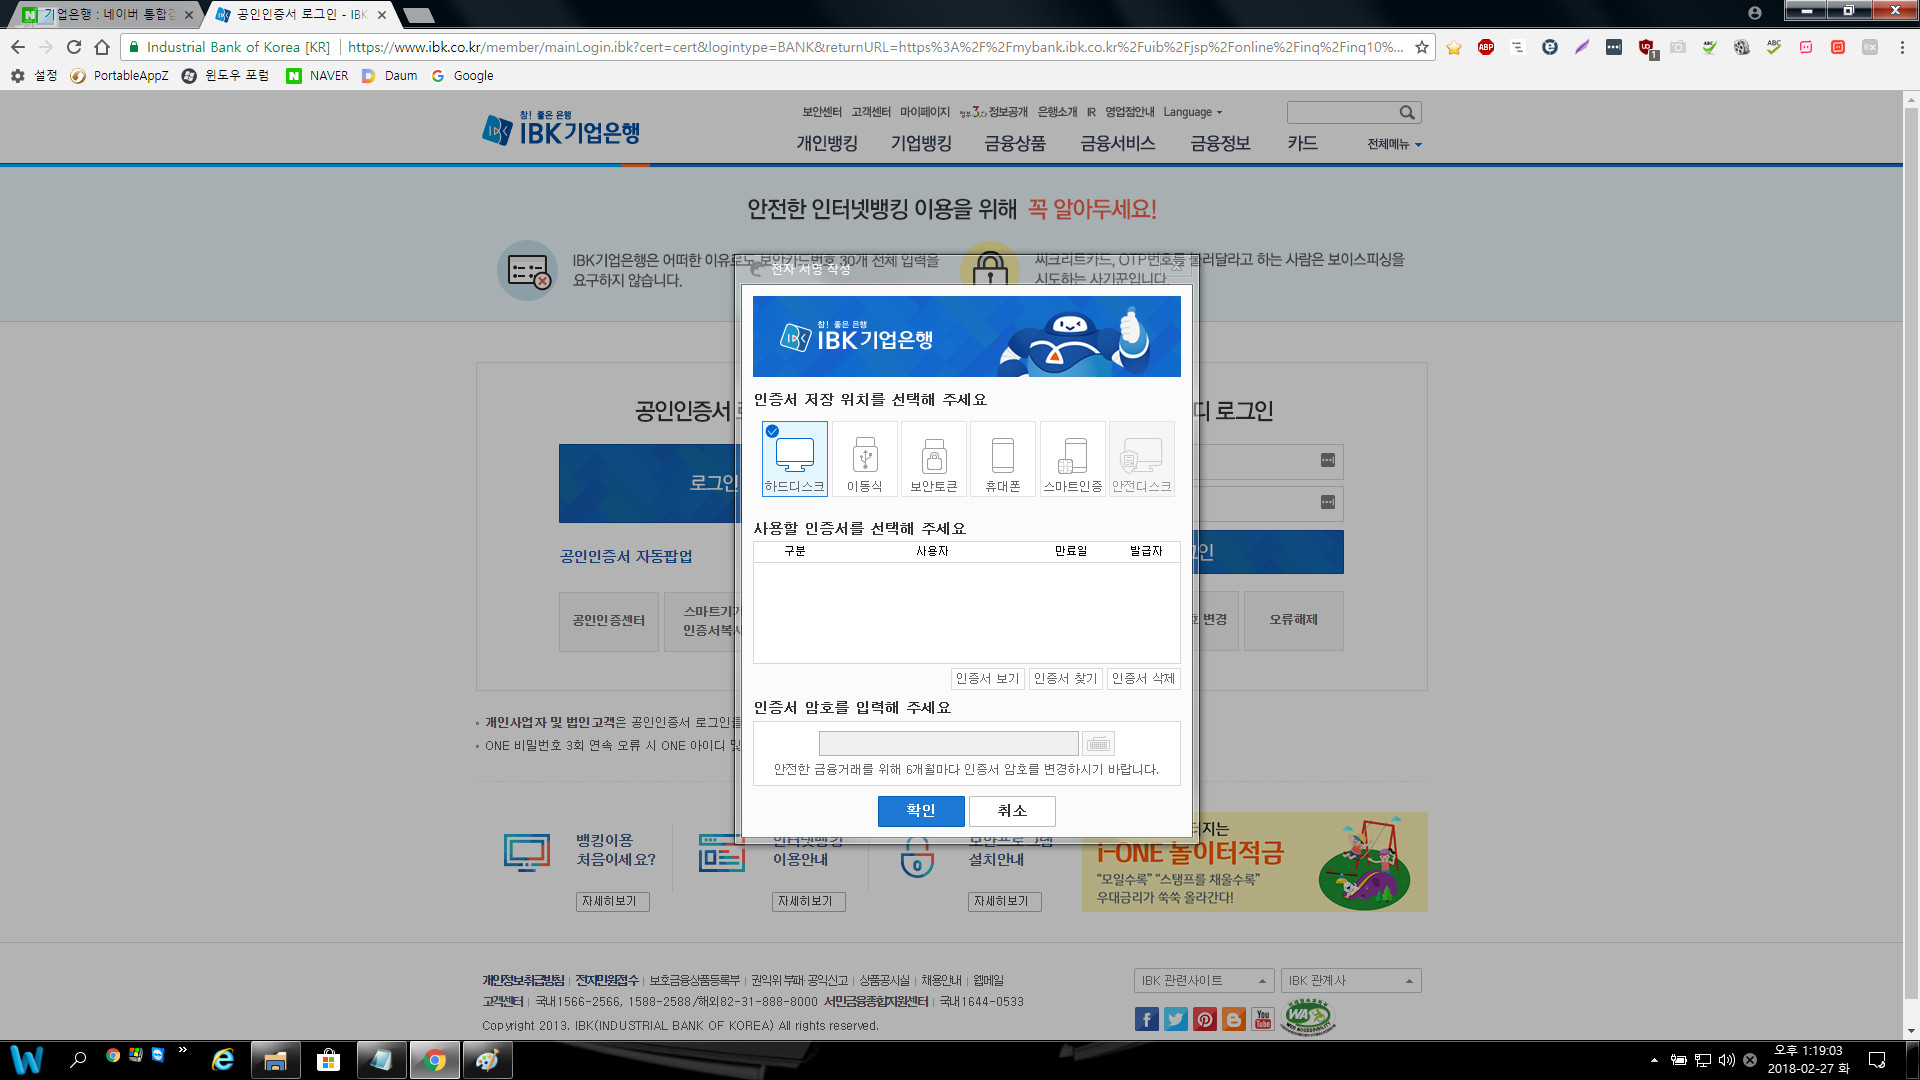1920x1080 pixels.
Task: Open File Explorer from the taskbar
Action: pos(275,1060)
